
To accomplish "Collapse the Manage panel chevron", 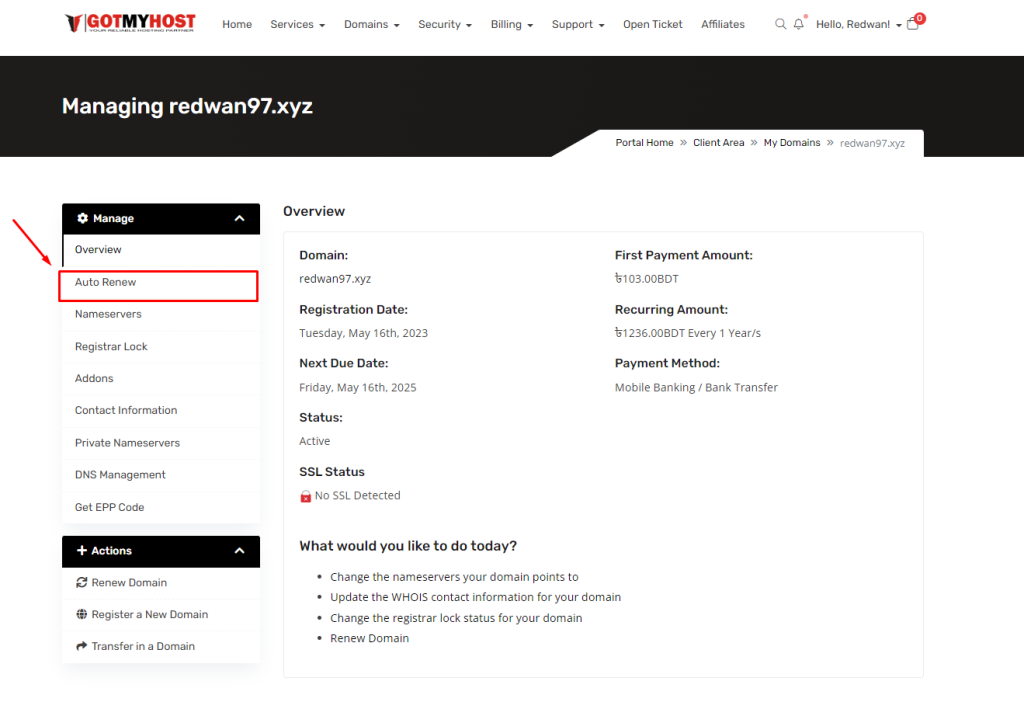I will (x=239, y=218).
